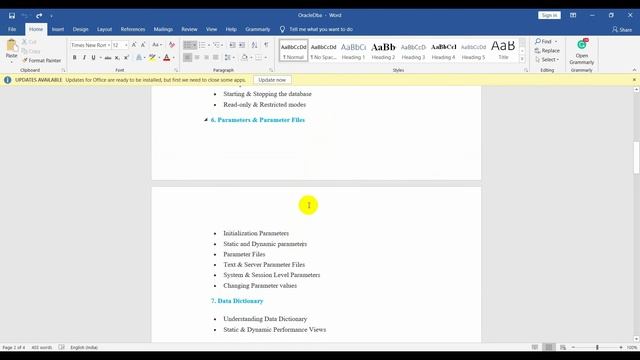
Task: Open the Grammarly panel icon
Action: [582, 45]
